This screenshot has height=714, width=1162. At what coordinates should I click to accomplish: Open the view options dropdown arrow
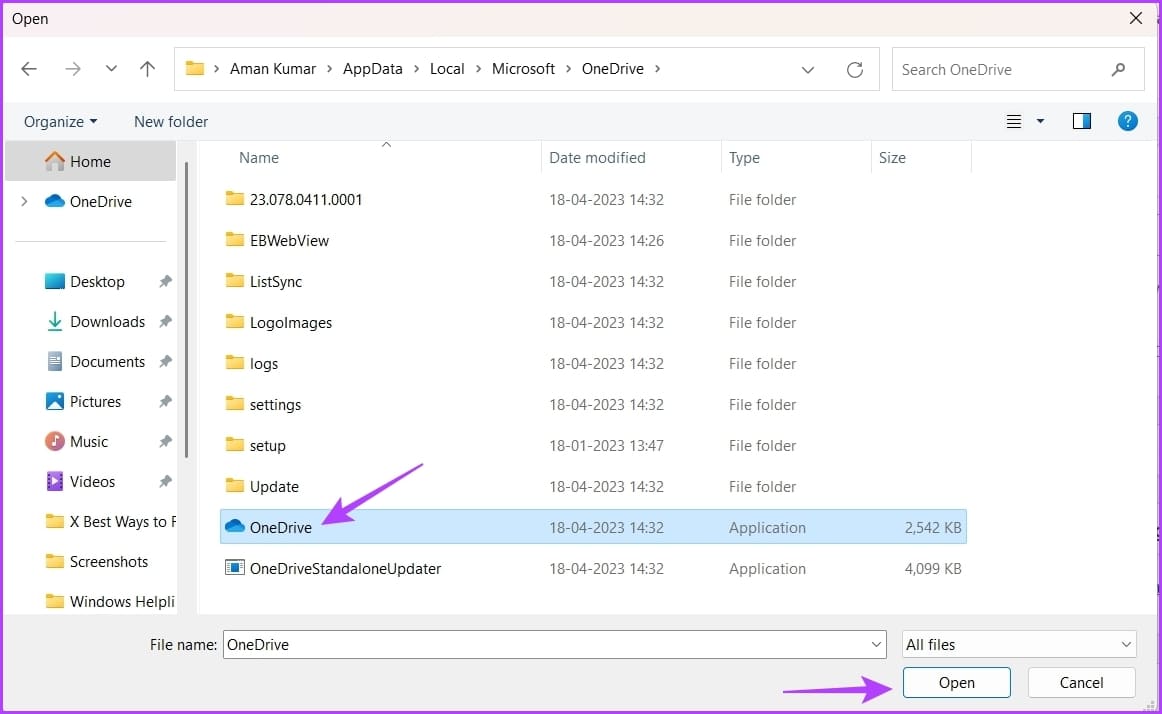click(x=1040, y=121)
